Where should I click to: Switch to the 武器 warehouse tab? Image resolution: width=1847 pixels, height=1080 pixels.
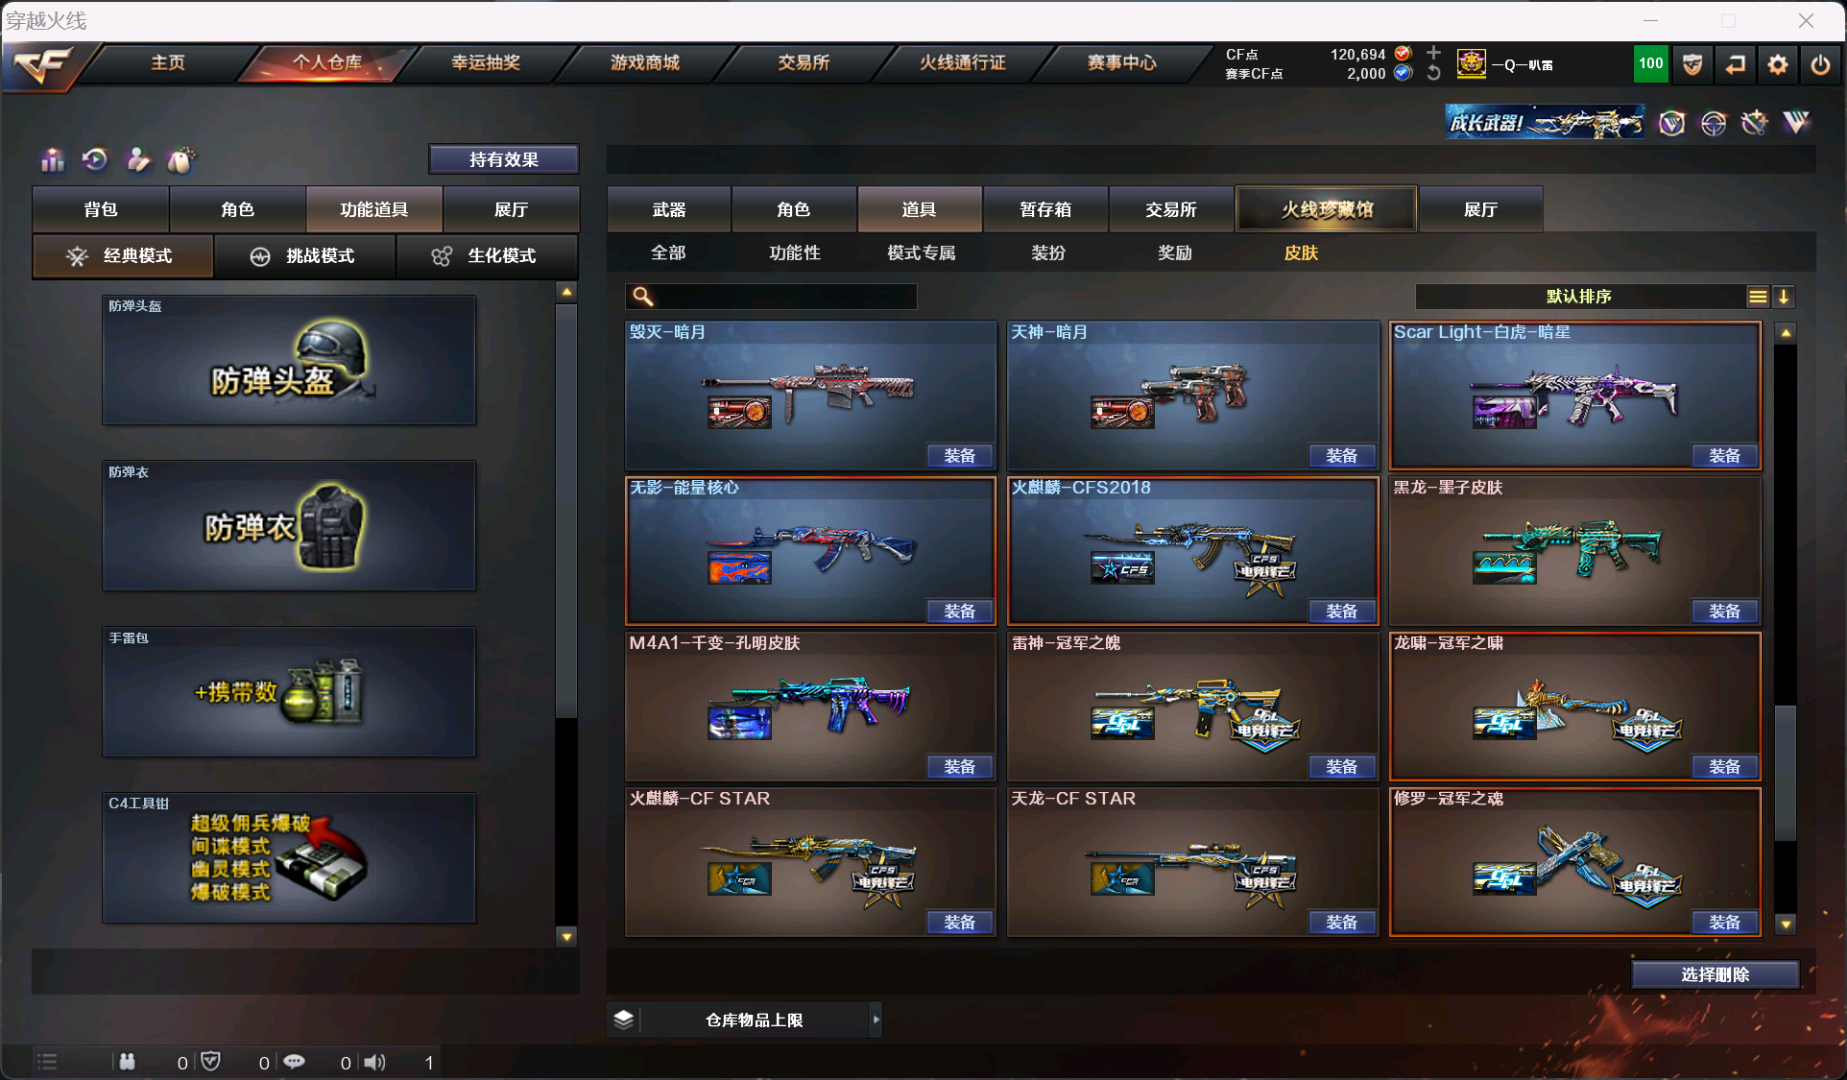[669, 209]
